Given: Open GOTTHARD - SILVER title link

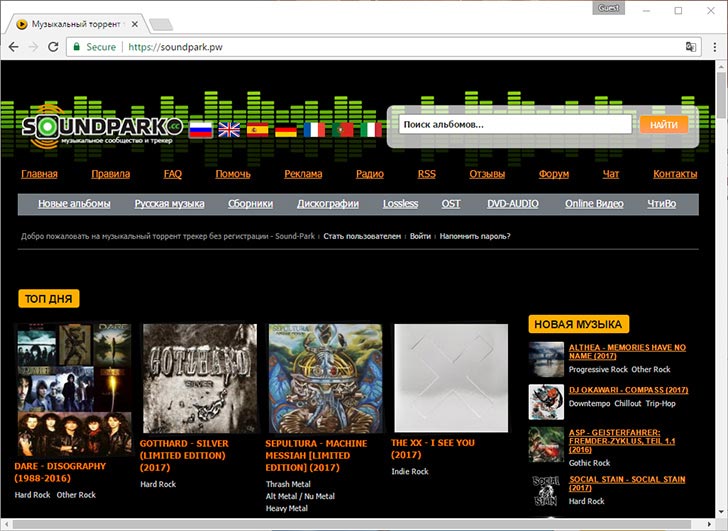Looking at the screenshot, I should tap(184, 455).
